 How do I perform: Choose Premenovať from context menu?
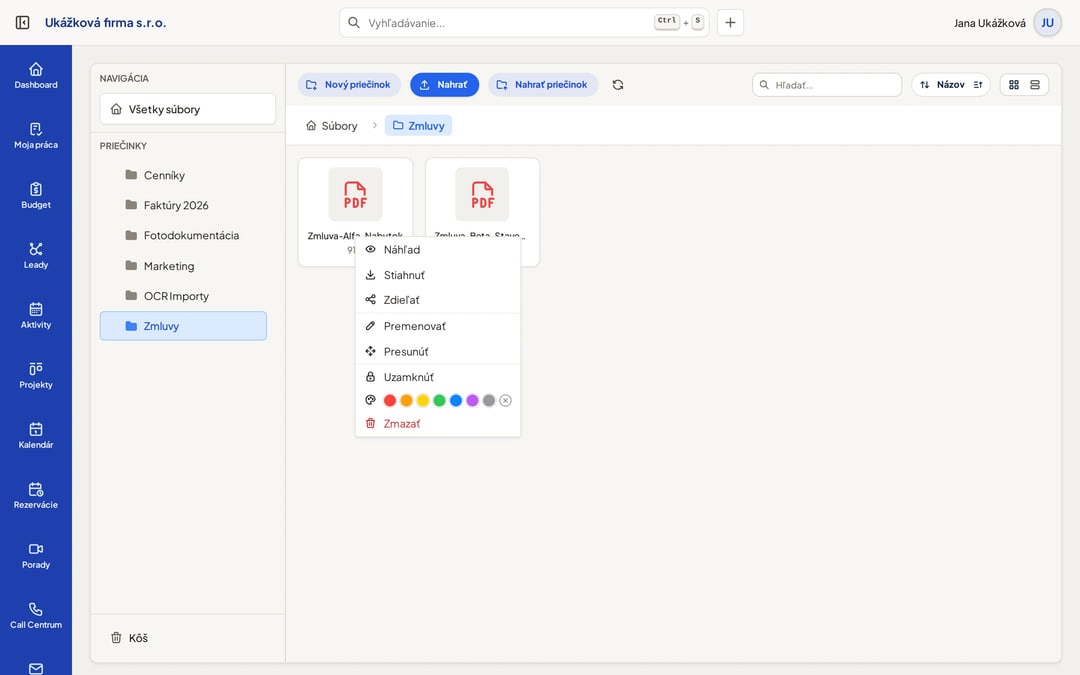(437, 326)
